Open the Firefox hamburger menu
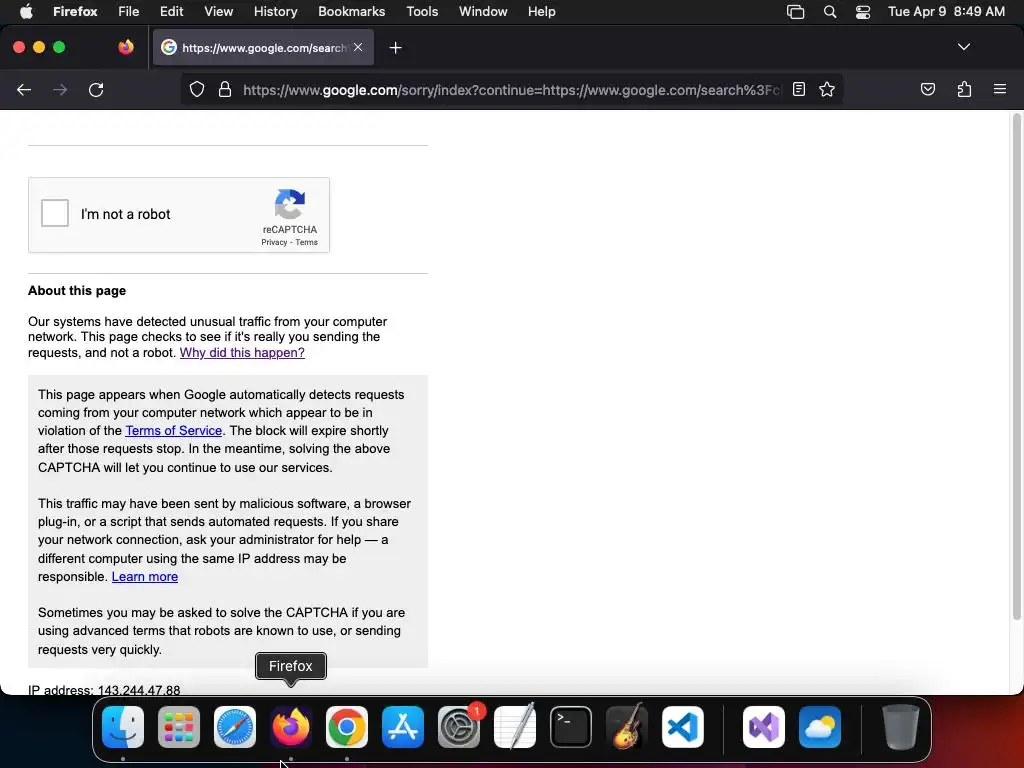This screenshot has height=768, width=1024. tap(1000, 89)
